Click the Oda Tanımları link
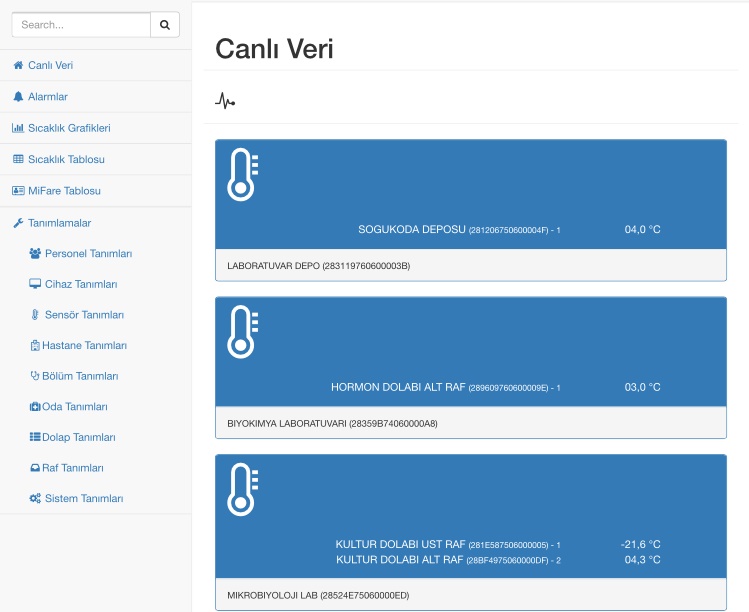Image resolution: width=749 pixels, height=612 pixels. point(74,407)
